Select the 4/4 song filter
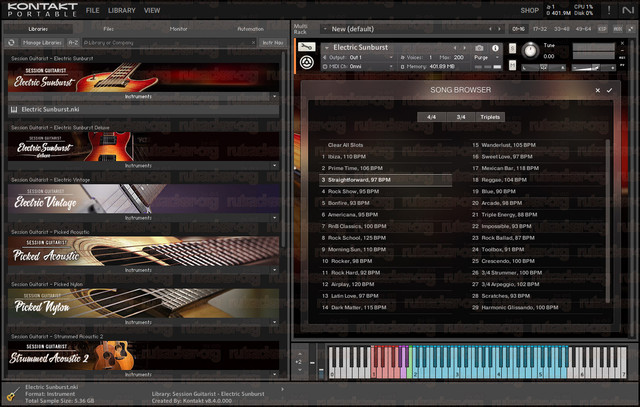Screen dimensions: 640x407 [431, 117]
